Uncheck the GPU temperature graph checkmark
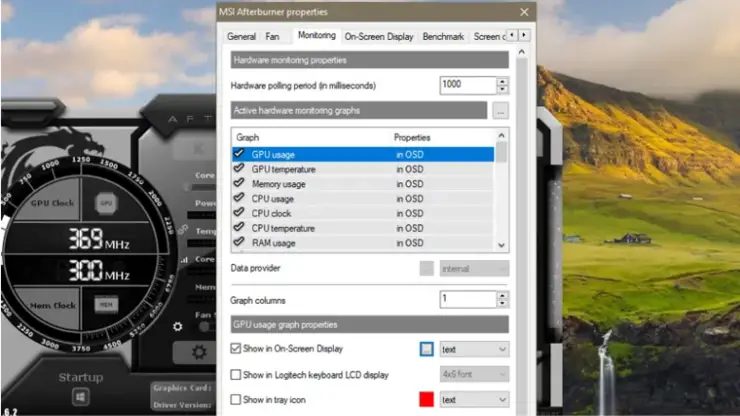Image resolution: width=740 pixels, height=416 pixels. tap(239, 168)
